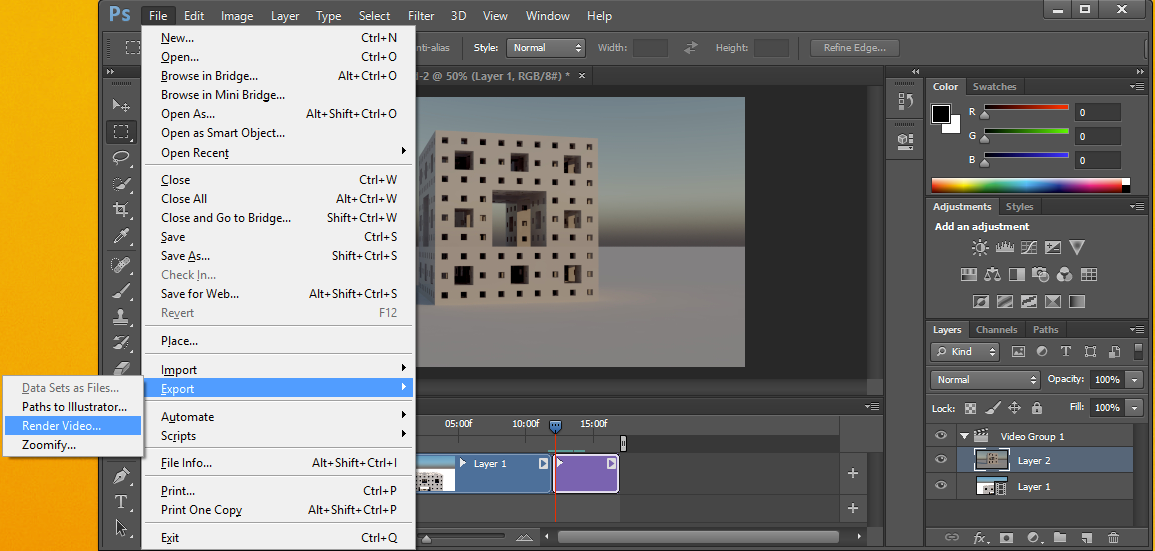Choose Save for Web menu item
1155x551 pixels.
[279, 294]
